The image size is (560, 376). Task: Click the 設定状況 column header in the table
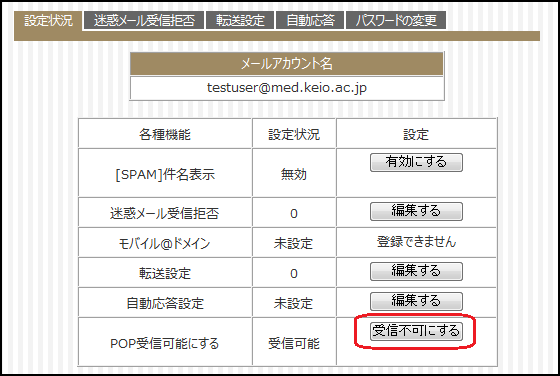(x=294, y=134)
